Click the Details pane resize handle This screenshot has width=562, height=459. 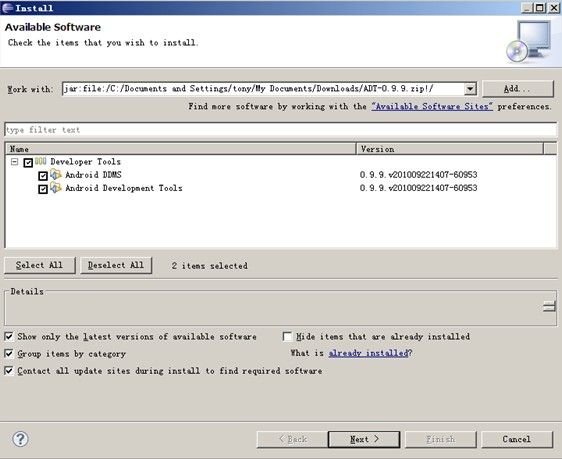click(x=549, y=307)
